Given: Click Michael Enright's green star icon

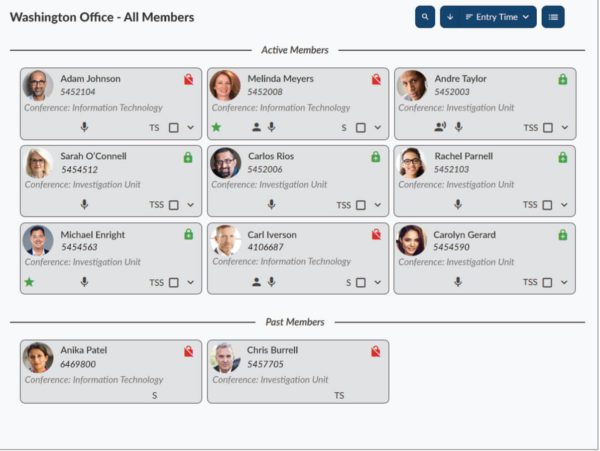Looking at the screenshot, I should click(29, 282).
